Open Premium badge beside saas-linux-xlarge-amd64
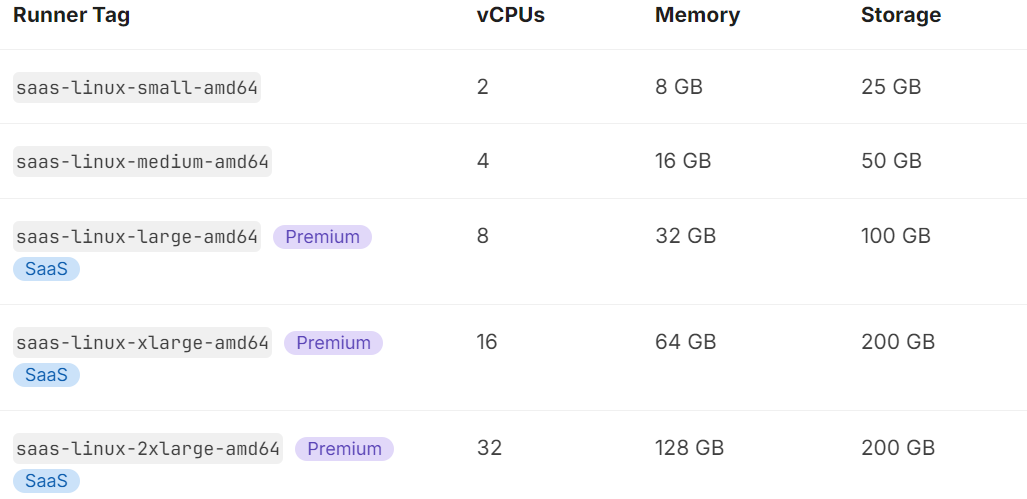The height and width of the screenshot is (499, 1027). [x=333, y=343]
